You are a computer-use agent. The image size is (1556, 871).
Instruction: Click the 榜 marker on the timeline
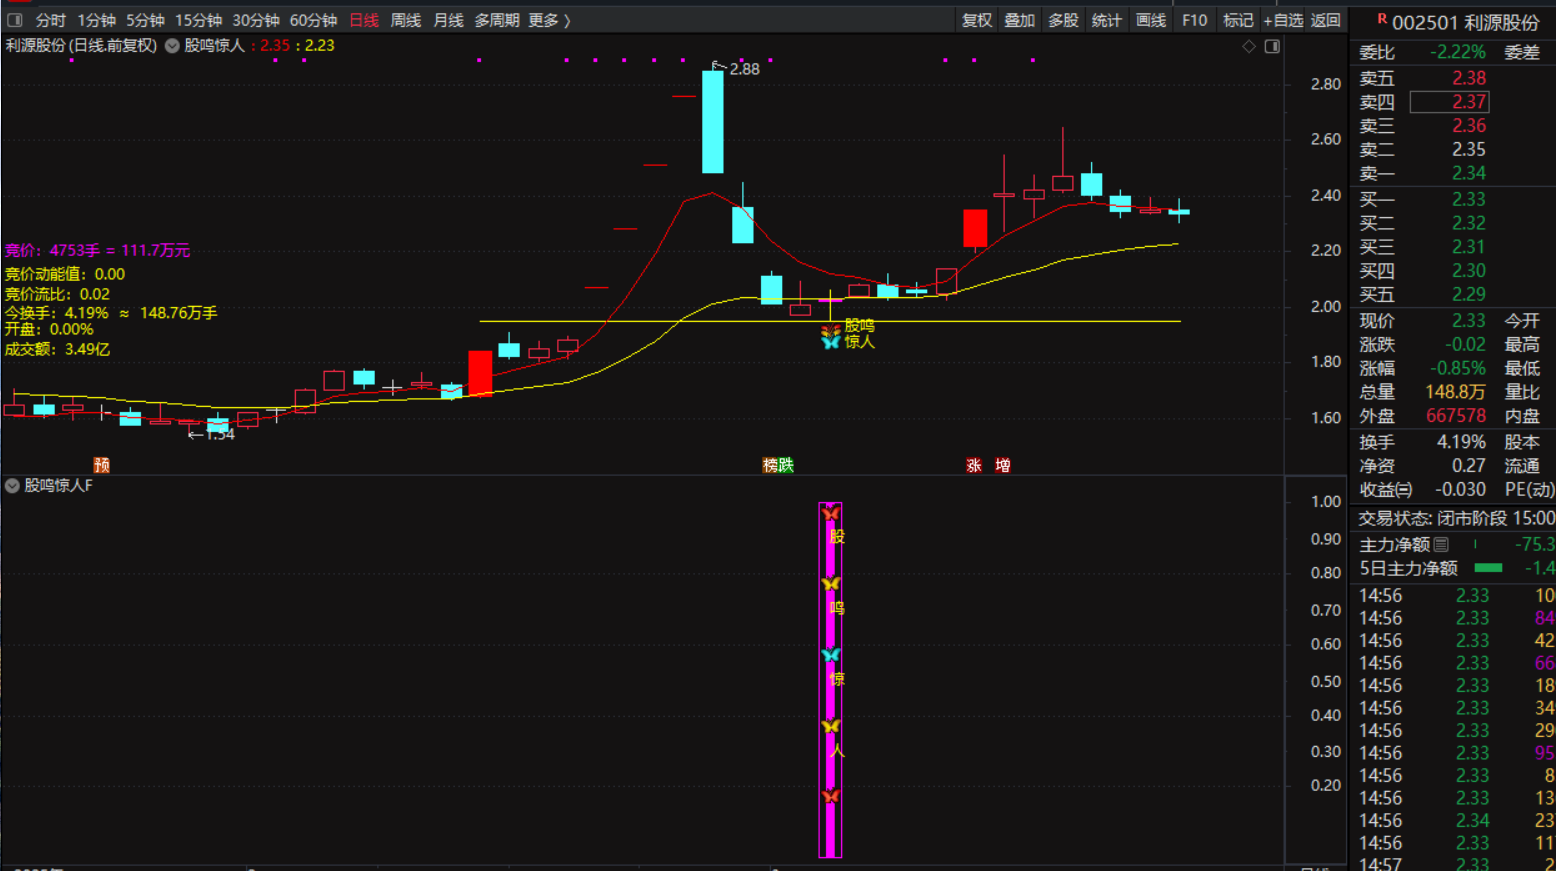pyautogui.click(x=770, y=465)
